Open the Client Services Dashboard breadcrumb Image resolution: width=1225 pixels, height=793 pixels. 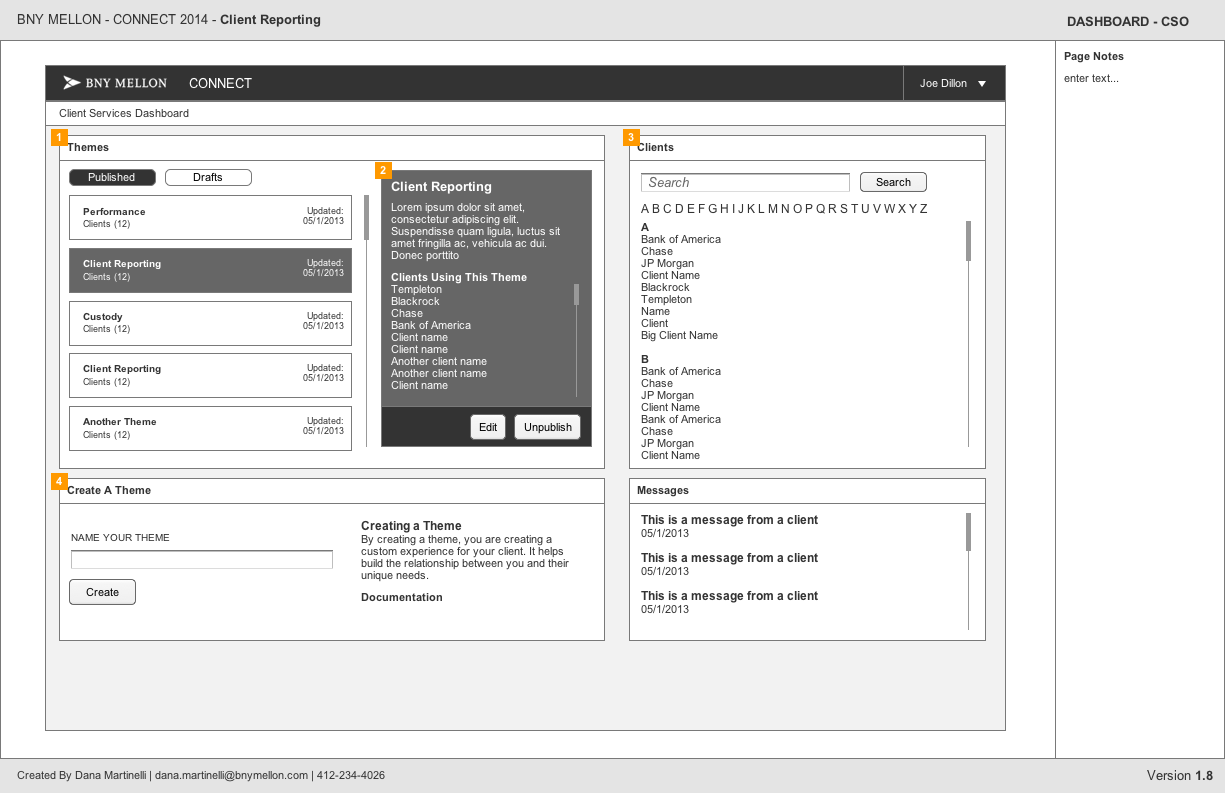click(124, 113)
